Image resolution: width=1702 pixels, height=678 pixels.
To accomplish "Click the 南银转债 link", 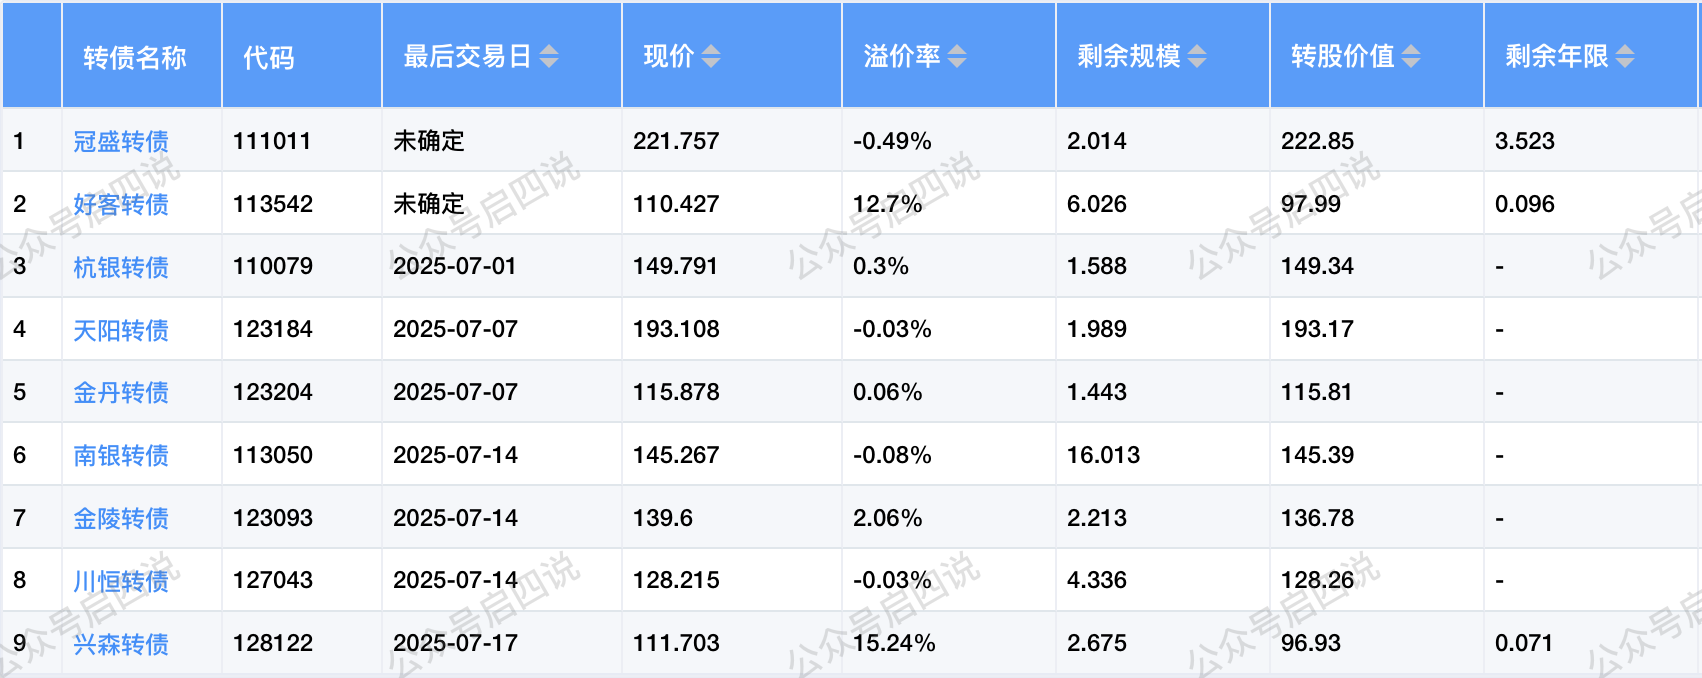I will pos(121,456).
